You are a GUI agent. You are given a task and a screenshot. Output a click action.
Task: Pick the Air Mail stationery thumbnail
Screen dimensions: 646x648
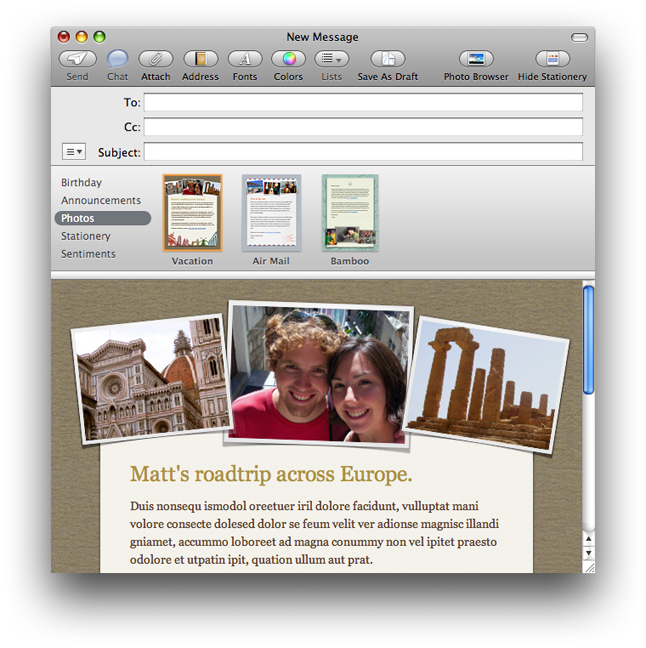[x=271, y=213]
